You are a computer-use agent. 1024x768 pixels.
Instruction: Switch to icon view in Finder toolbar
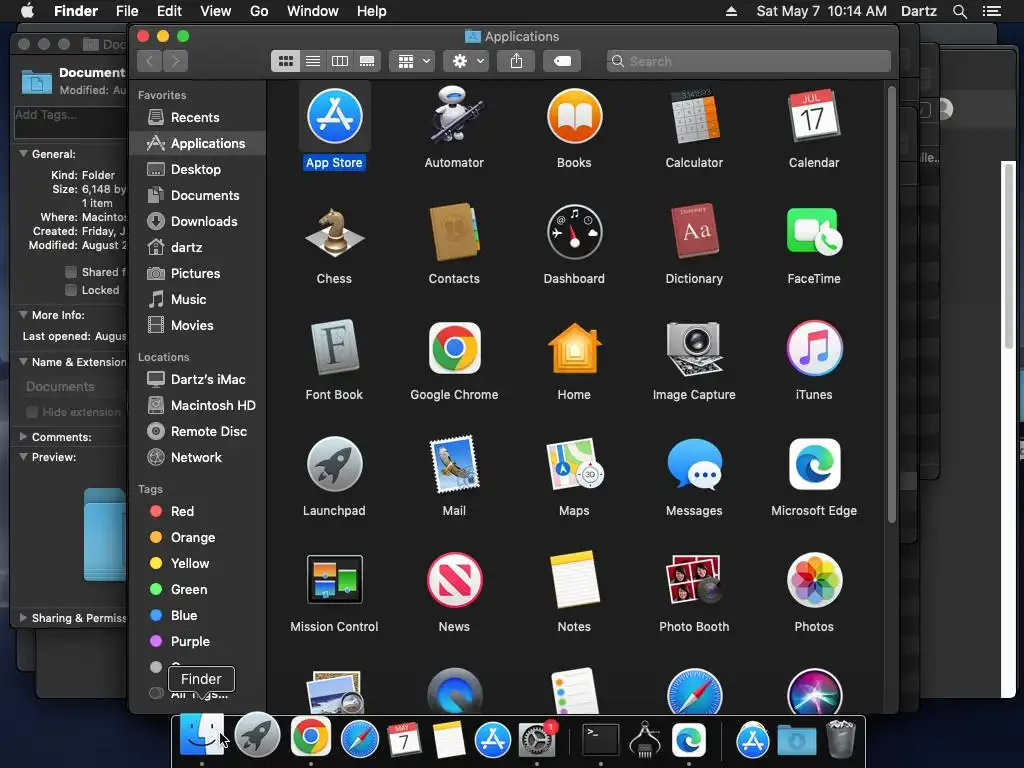point(285,61)
